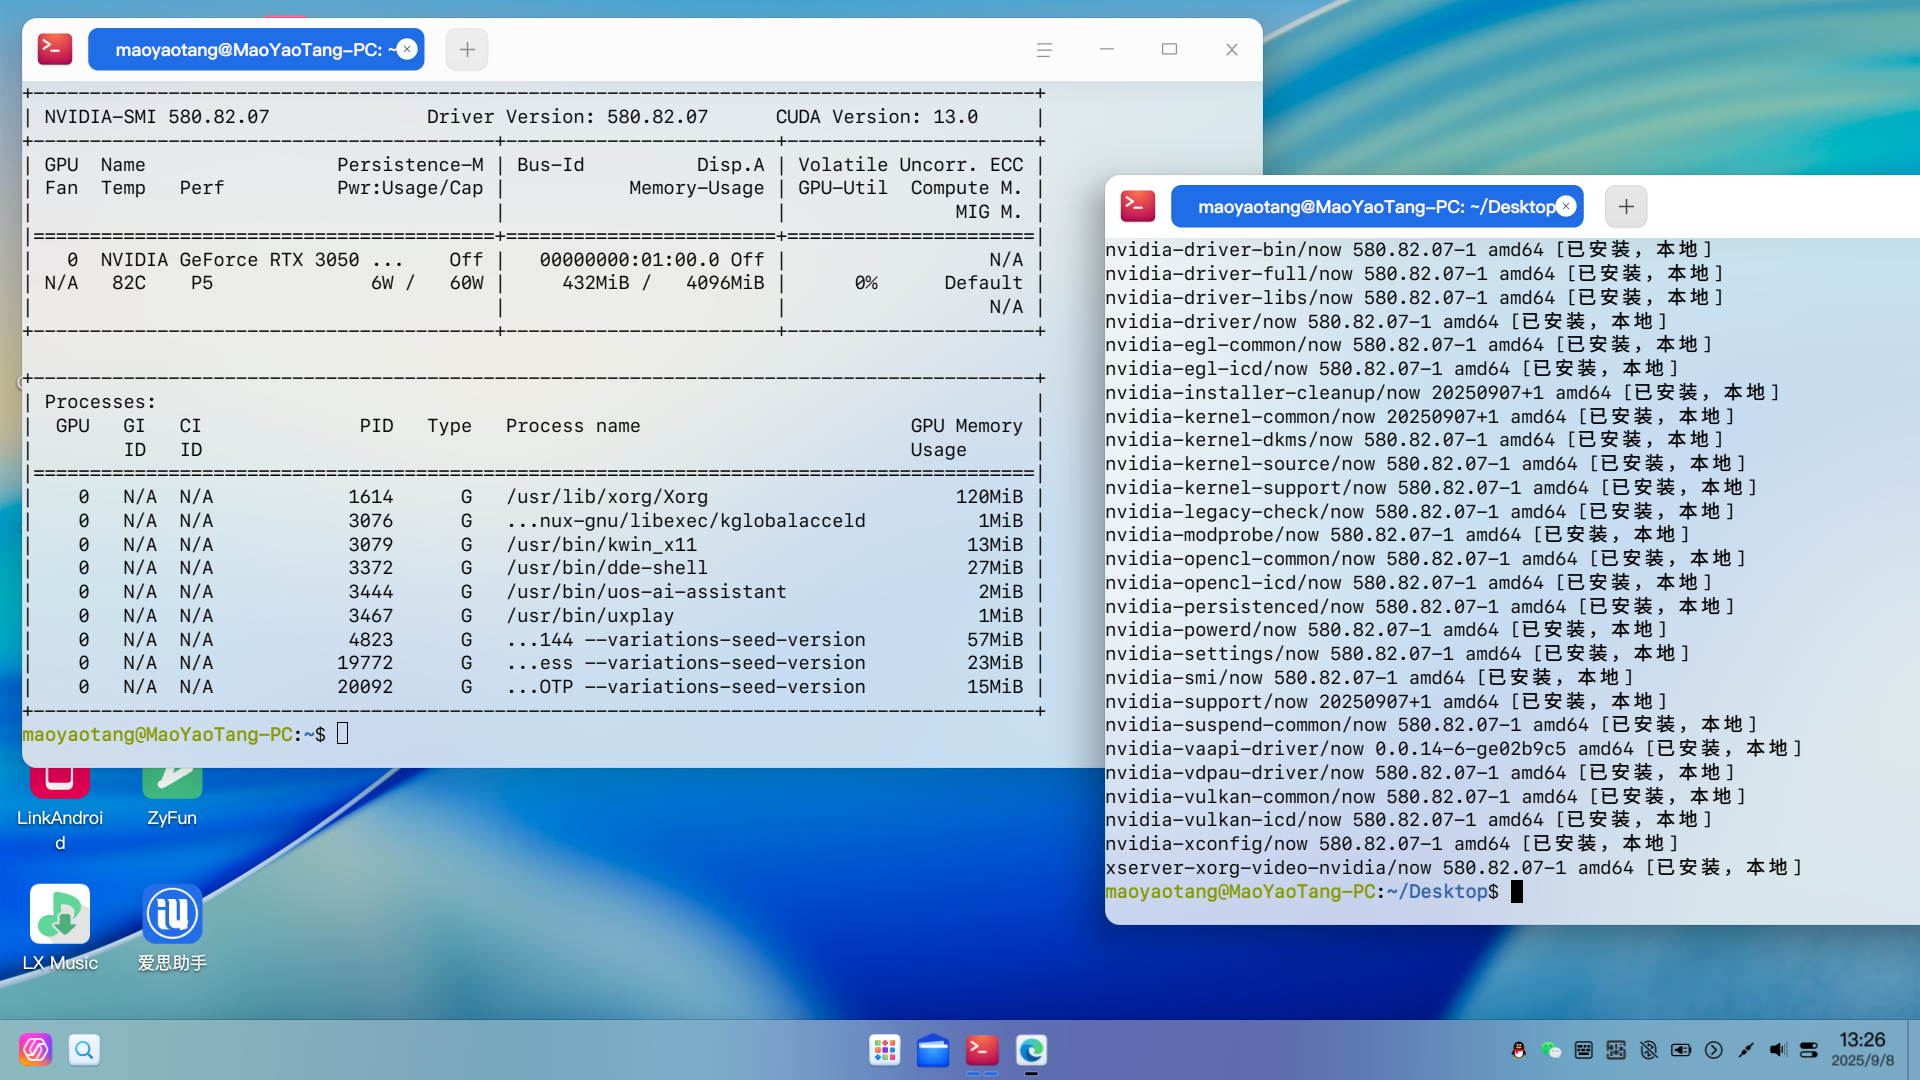Click the crossed-out sync tray icon
This screenshot has width=1920, height=1080.
[1649, 1049]
